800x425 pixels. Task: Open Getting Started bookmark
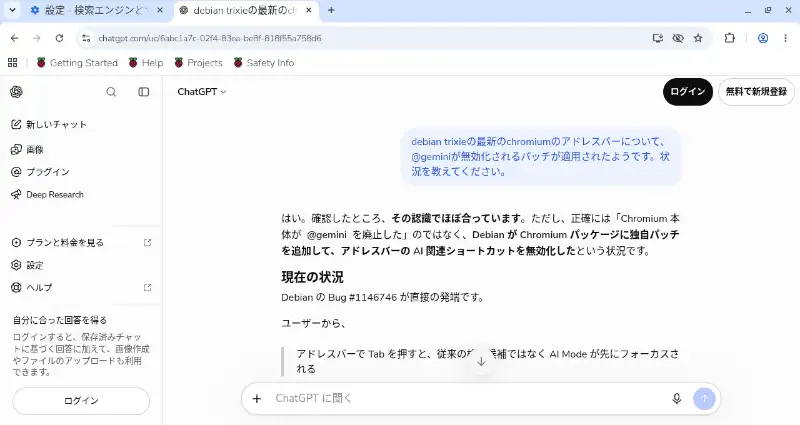point(77,63)
